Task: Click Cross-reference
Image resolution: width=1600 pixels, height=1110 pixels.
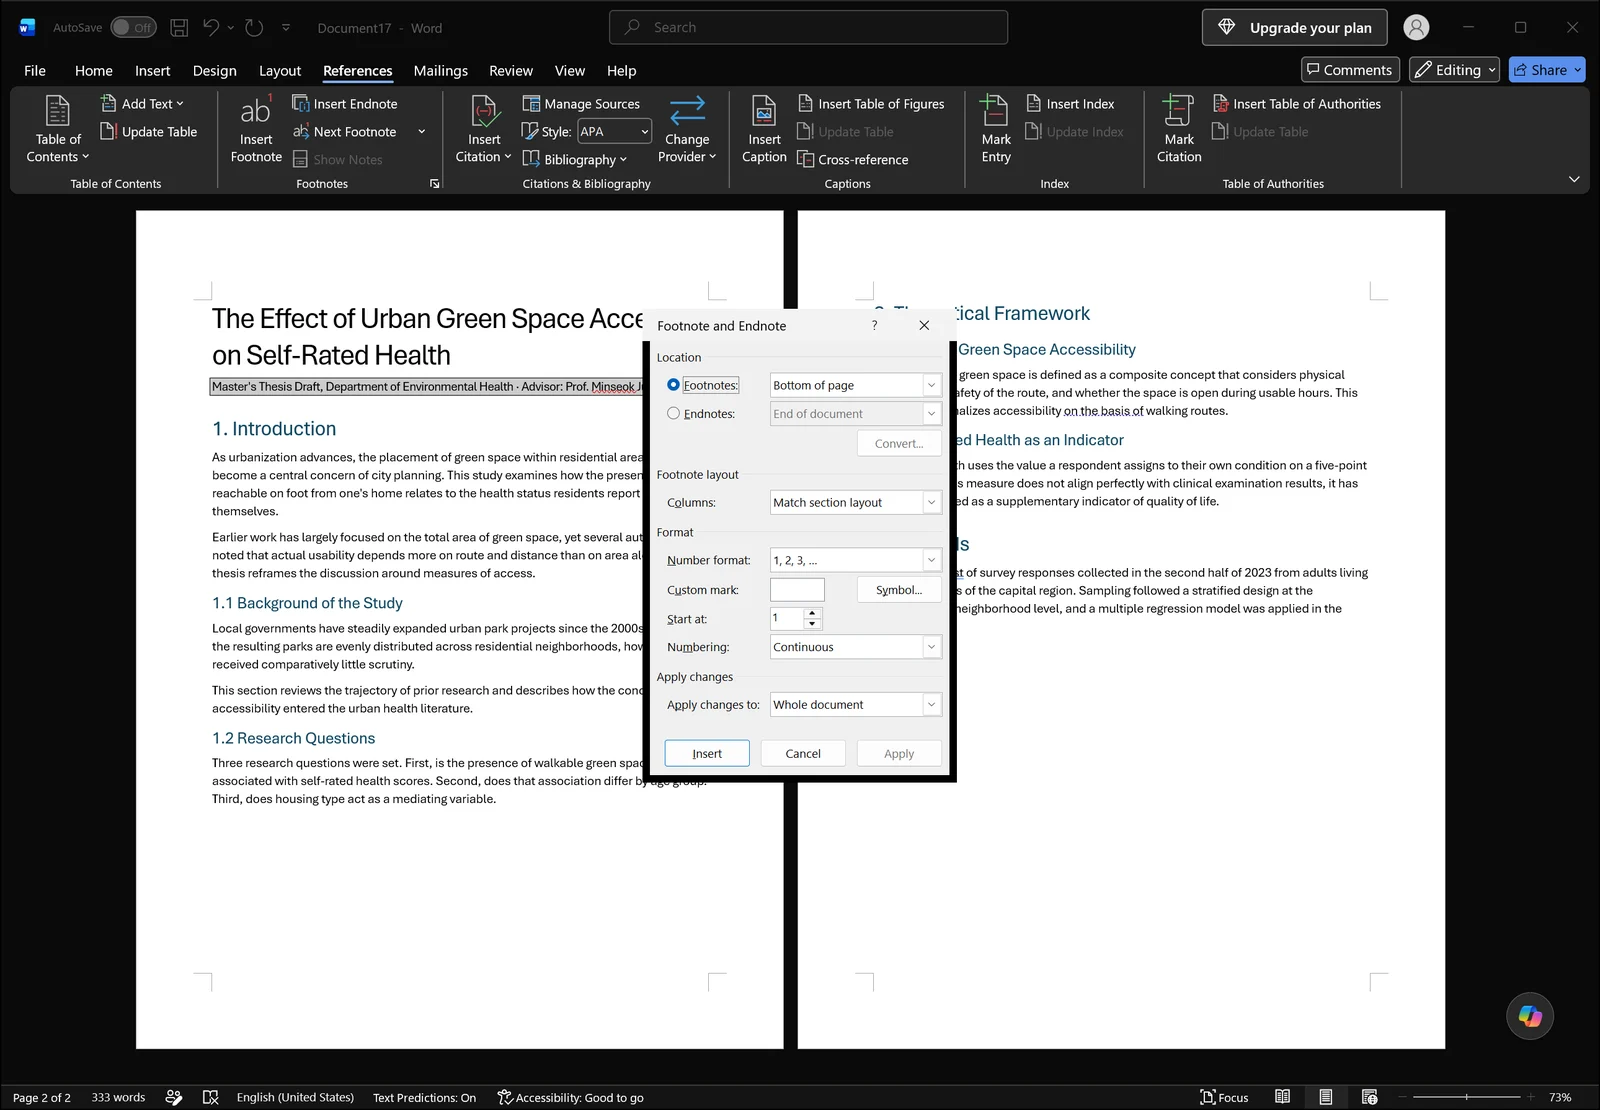Action: click(853, 159)
